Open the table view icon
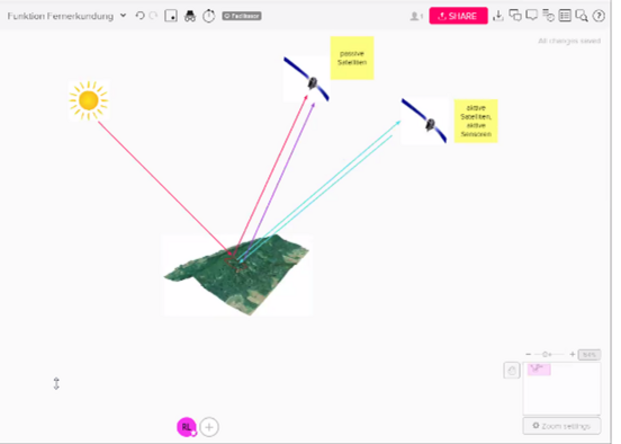The height and width of the screenshot is (444, 621). click(565, 15)
